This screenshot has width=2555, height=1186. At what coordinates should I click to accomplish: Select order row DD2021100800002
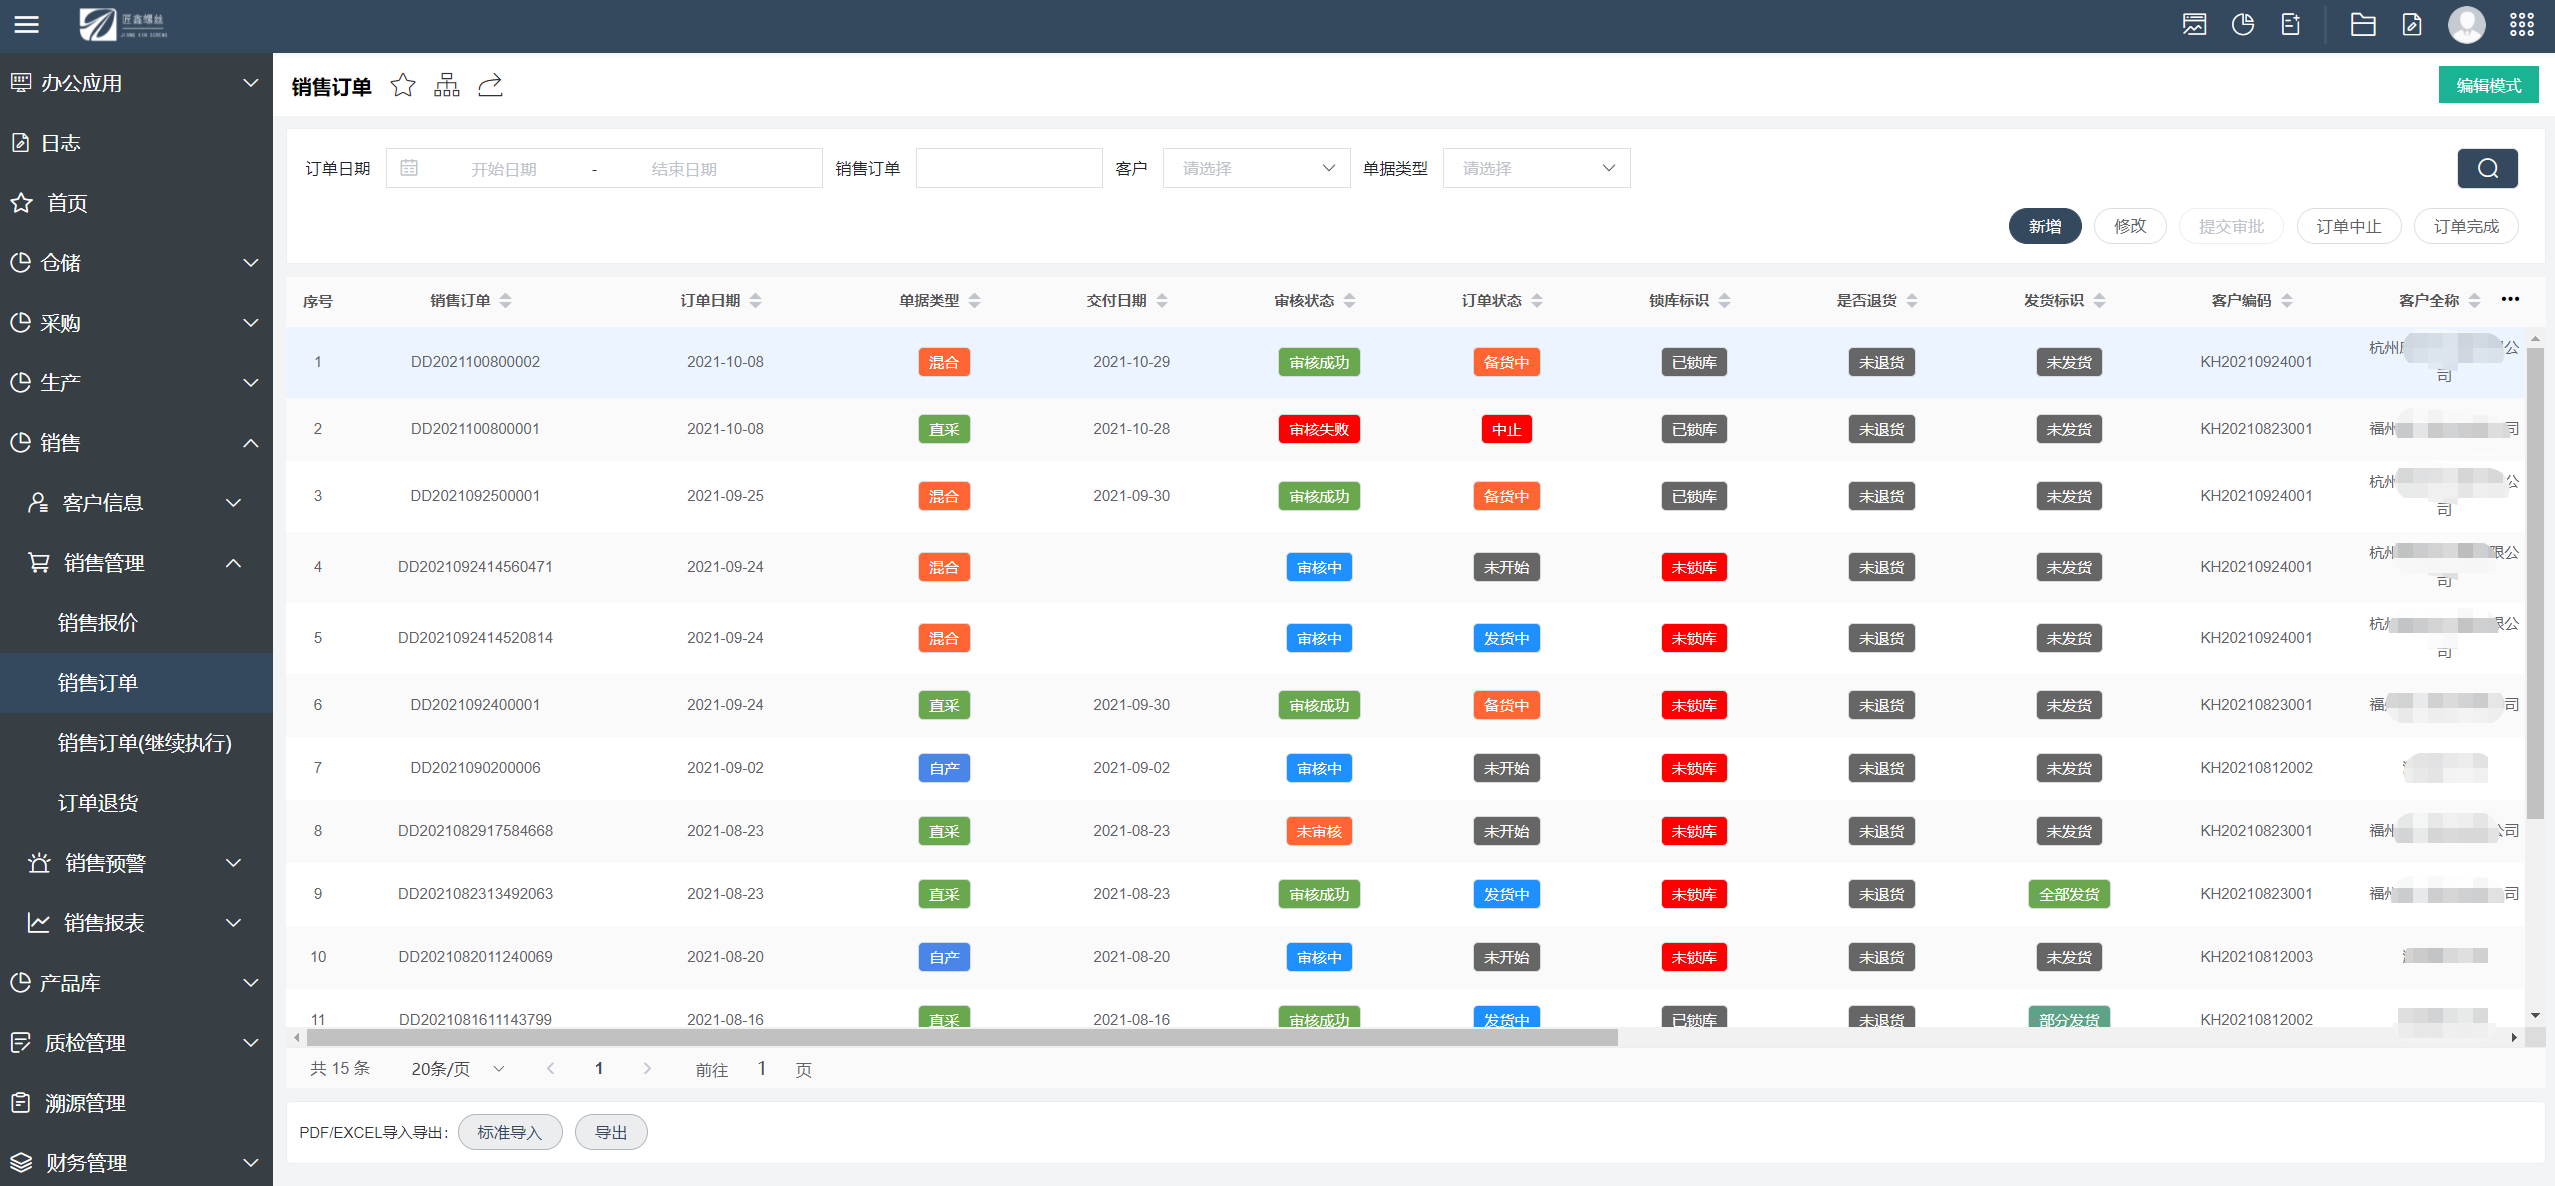click(x=1405, y=362)
